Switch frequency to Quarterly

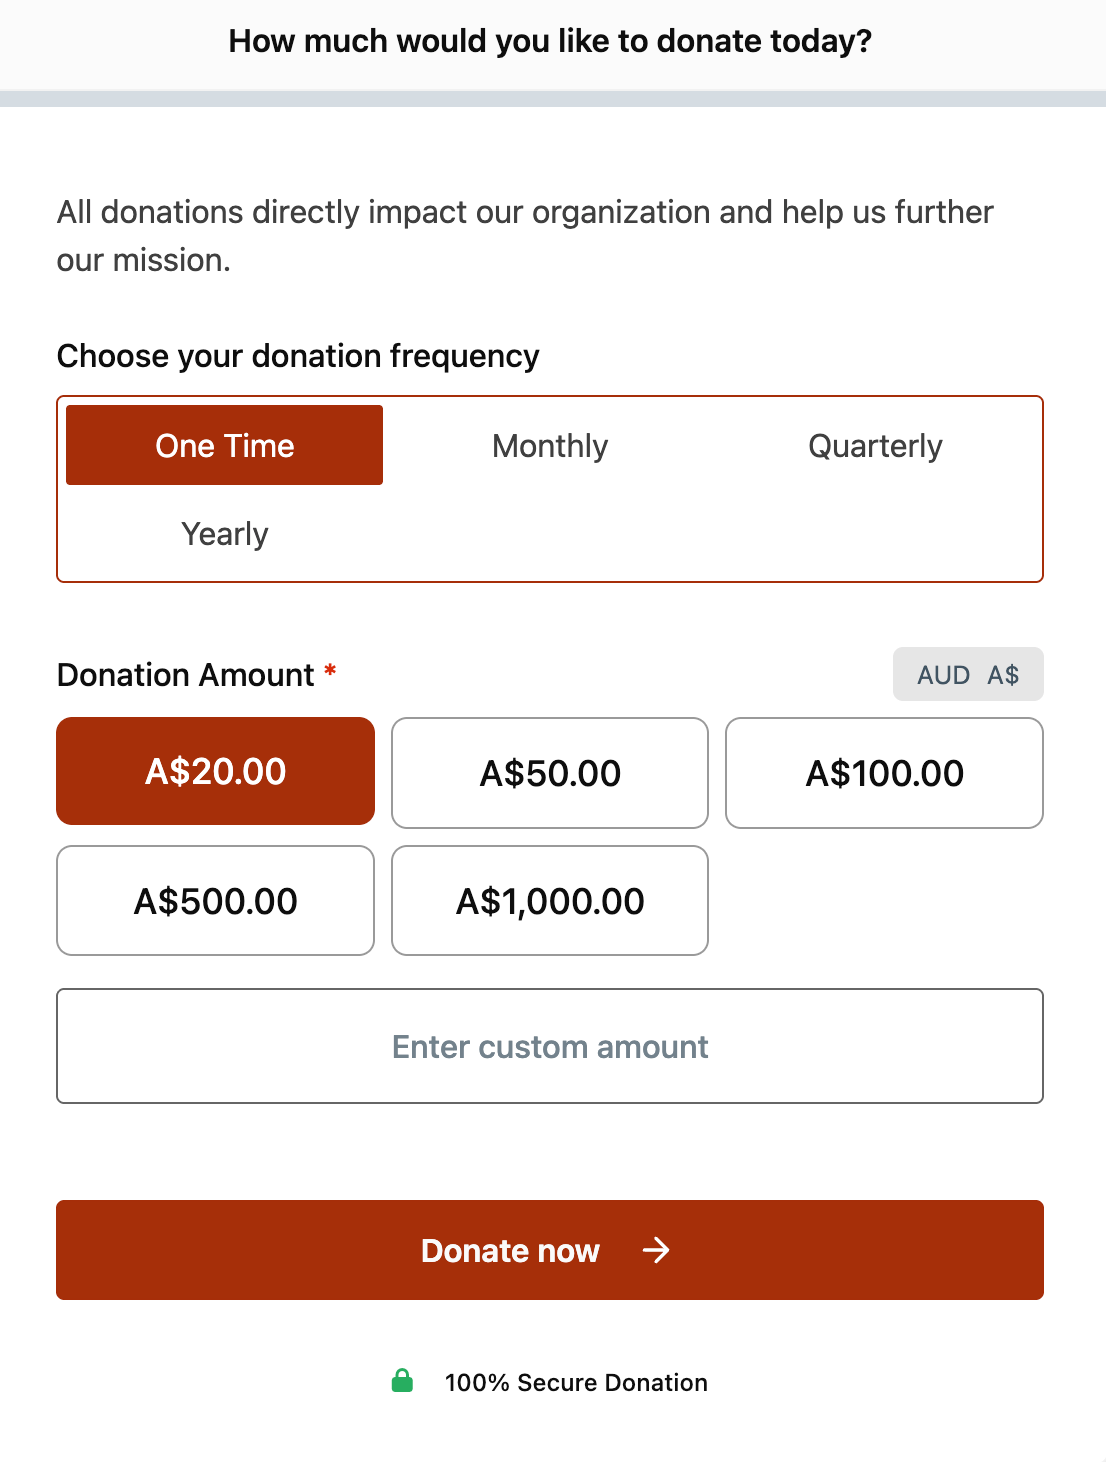click(x=875, y=445)
